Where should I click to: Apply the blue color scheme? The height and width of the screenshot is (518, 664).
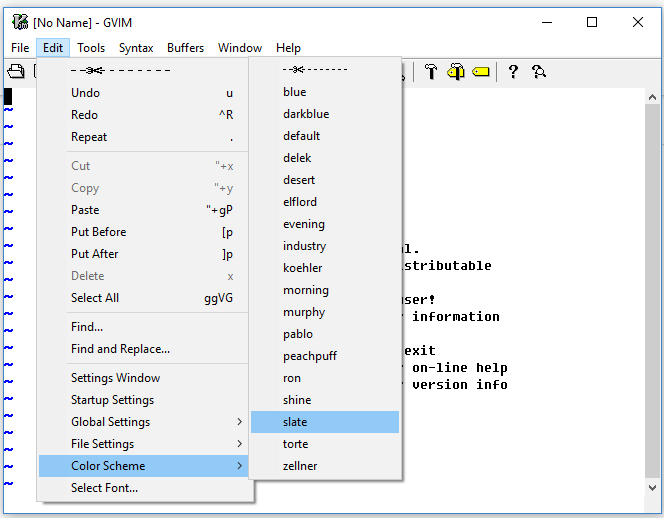pos(325,92)
